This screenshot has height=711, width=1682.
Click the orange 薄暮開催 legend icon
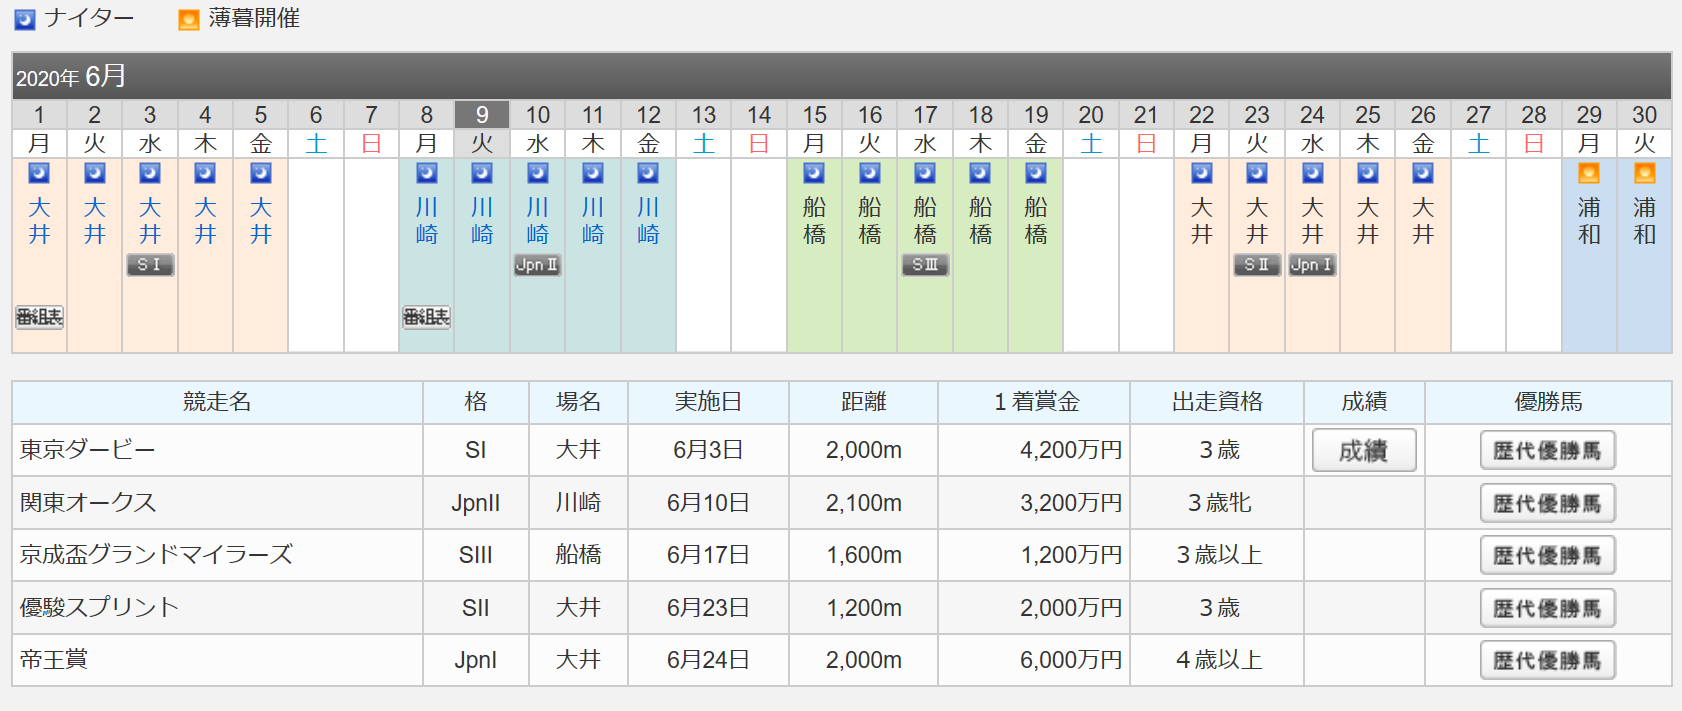(189, 19)
